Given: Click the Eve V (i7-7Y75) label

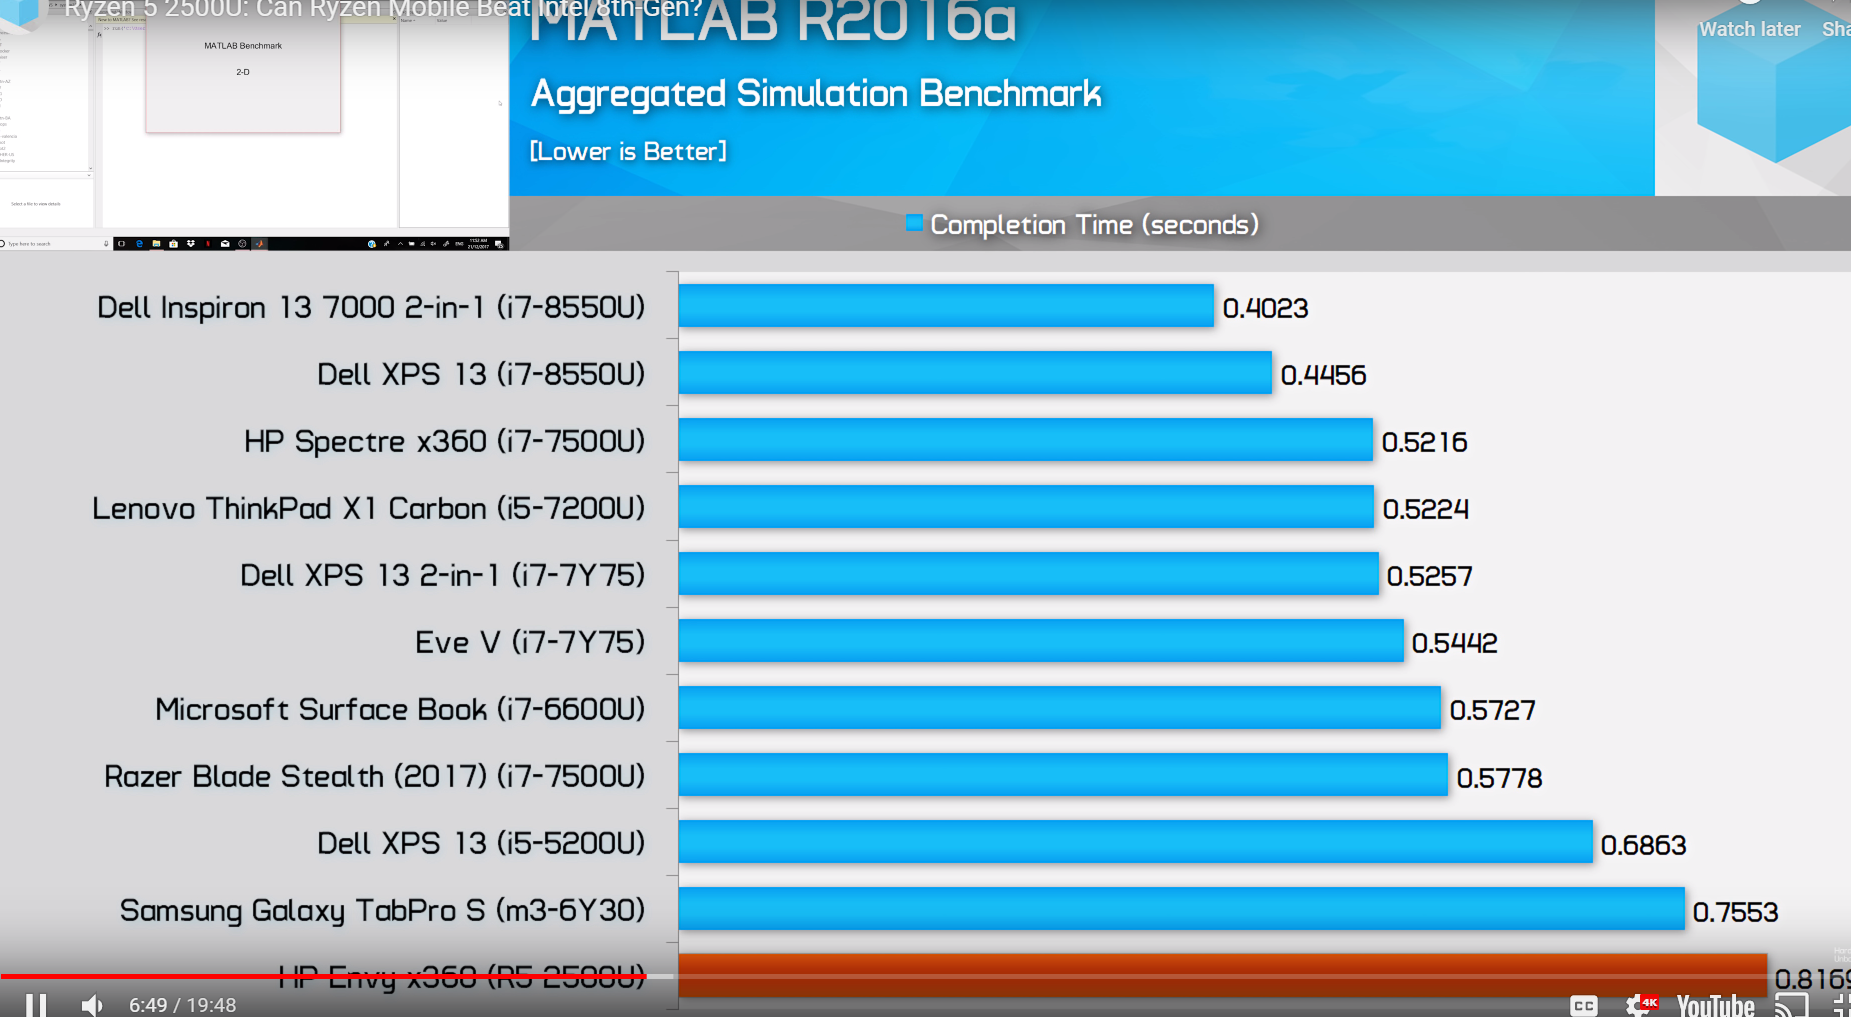Looking at the screenshot, I should [x=530, y=642].
